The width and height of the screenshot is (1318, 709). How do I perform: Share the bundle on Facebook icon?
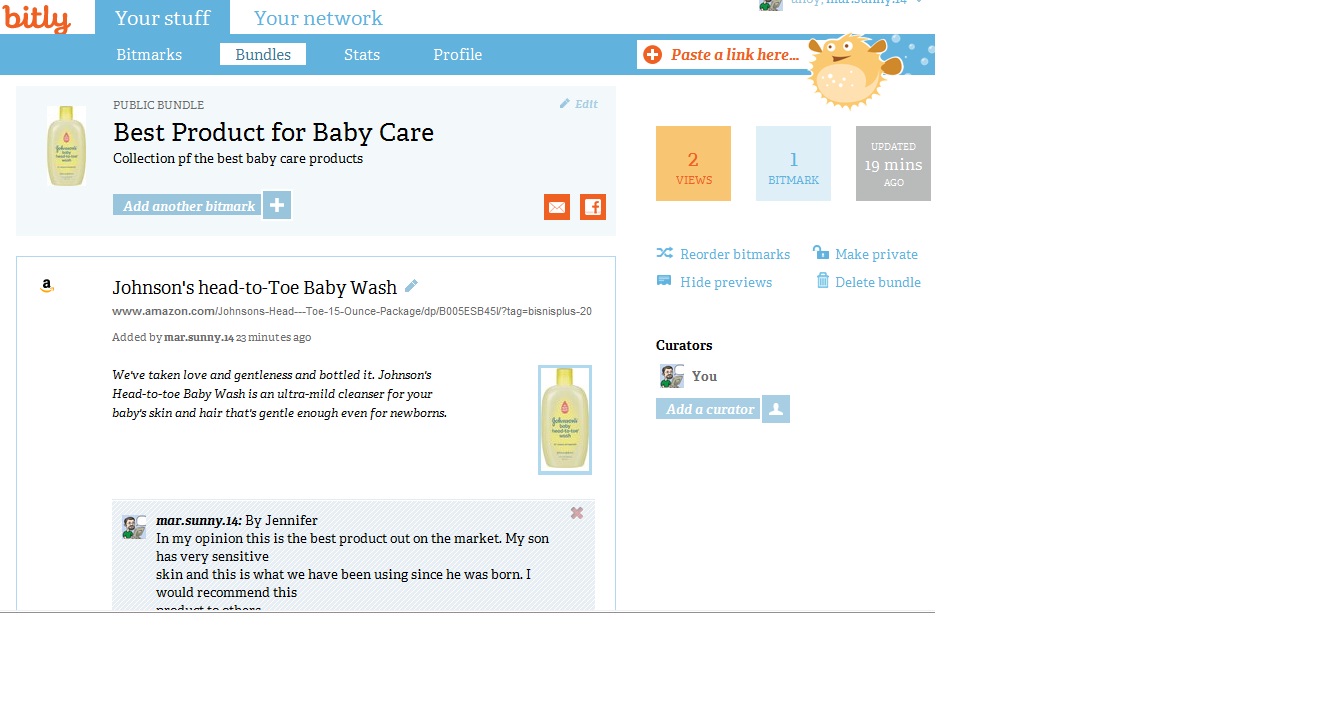[593, 207]
